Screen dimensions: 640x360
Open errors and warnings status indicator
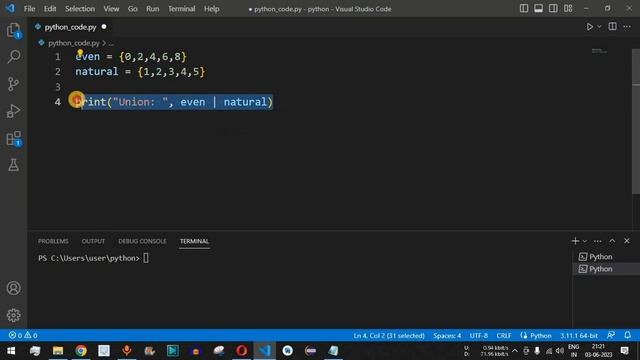(23, 336)
